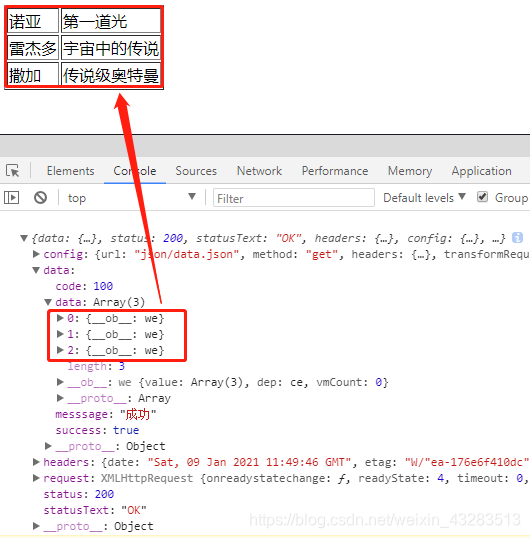Expand the __ob__ we entry with value Array(3)

(60, 382)
